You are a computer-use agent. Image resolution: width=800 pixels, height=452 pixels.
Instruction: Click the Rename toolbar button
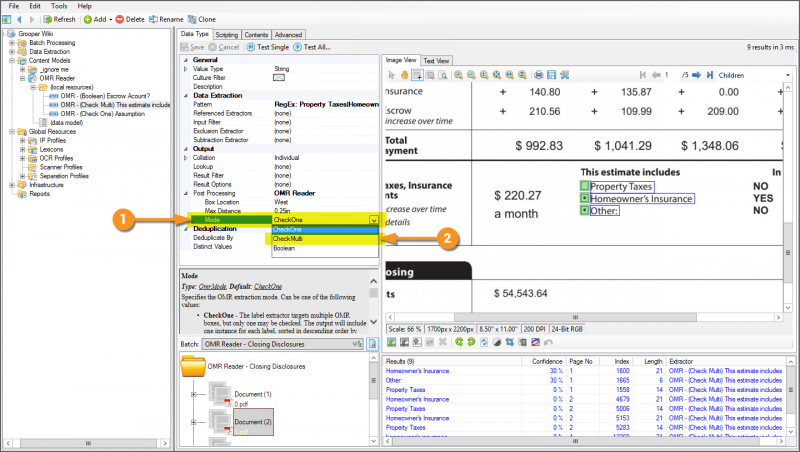(x=166, y=19)
